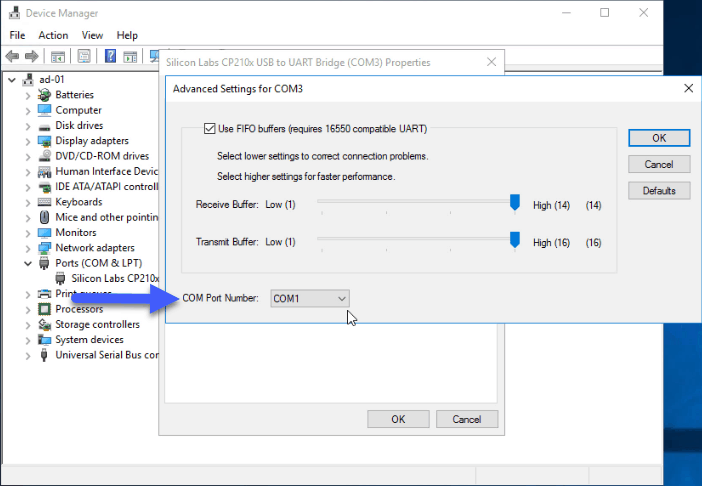
Task: Click the ad-01 computer root icon
Action: 28,80
